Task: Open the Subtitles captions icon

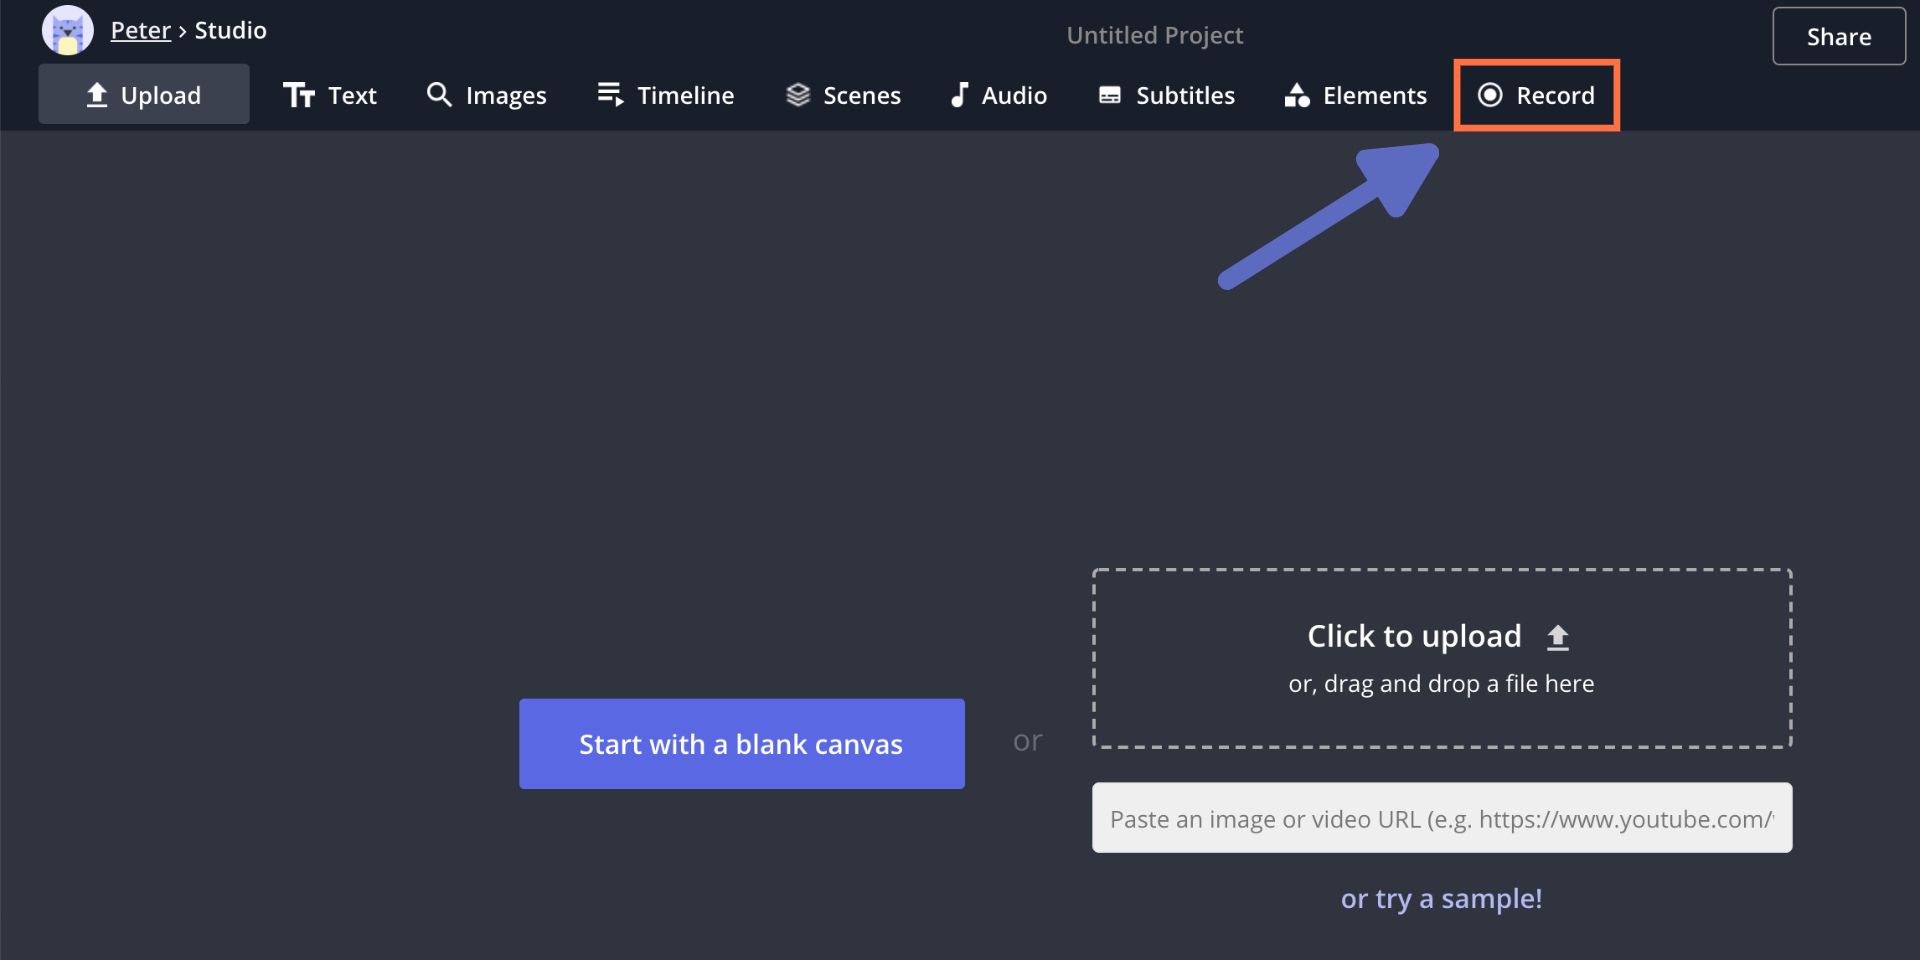Action: 1110,95
